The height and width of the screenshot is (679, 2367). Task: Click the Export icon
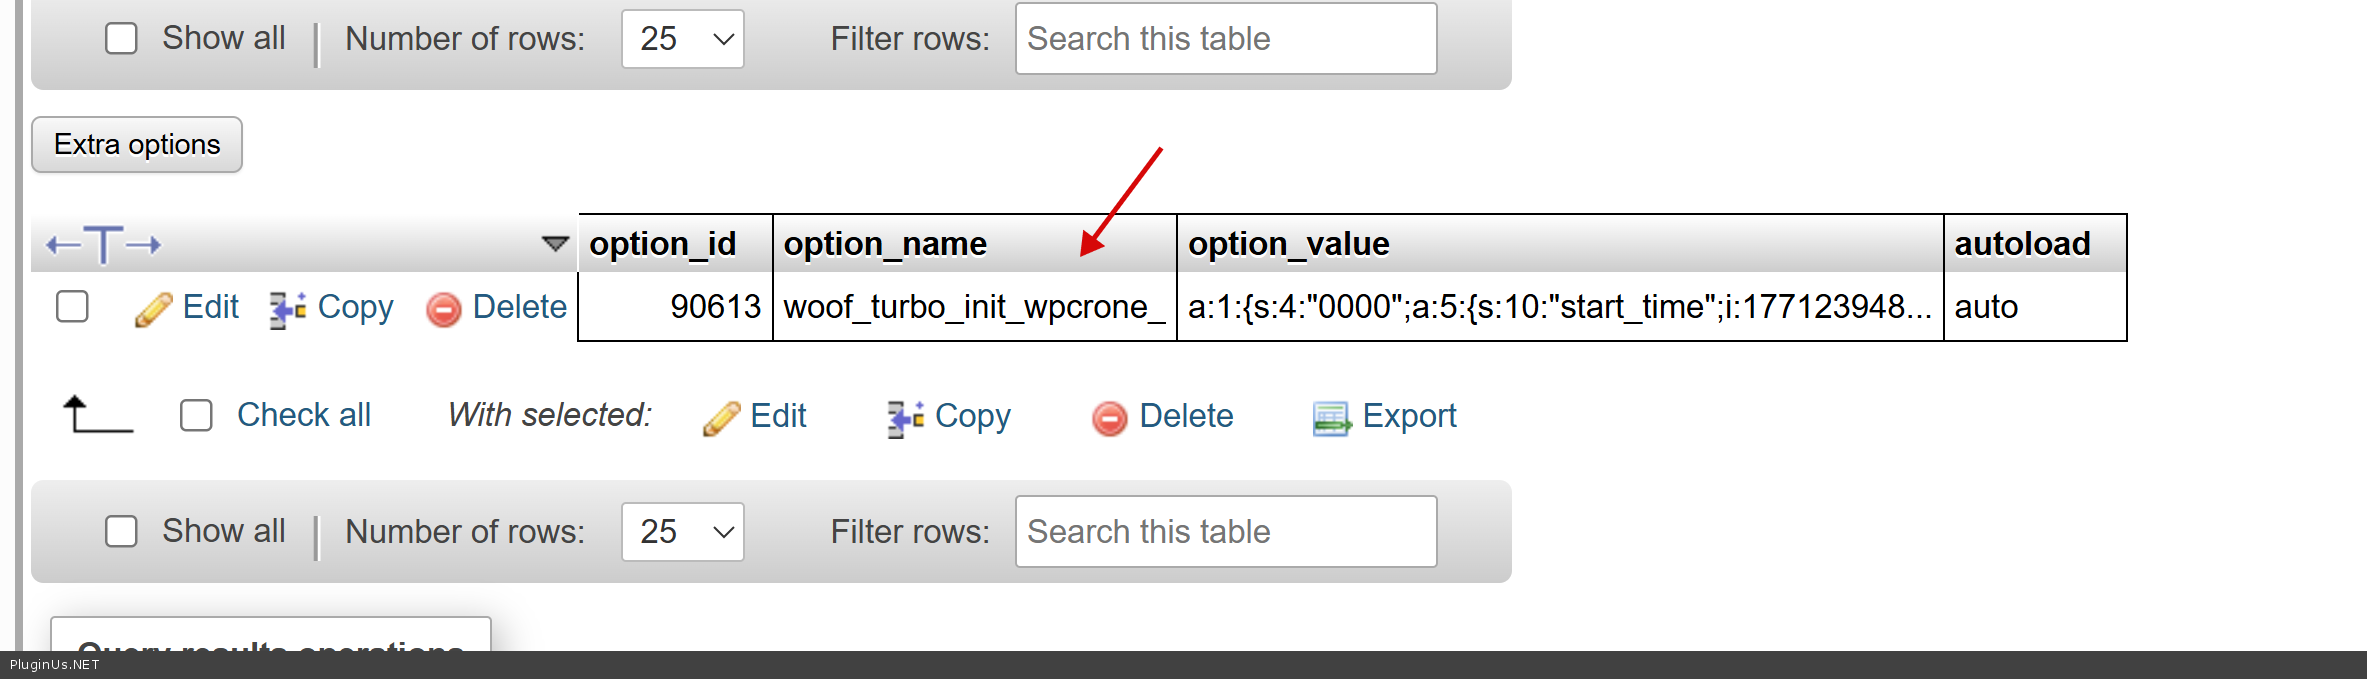tap(1331, 418)
